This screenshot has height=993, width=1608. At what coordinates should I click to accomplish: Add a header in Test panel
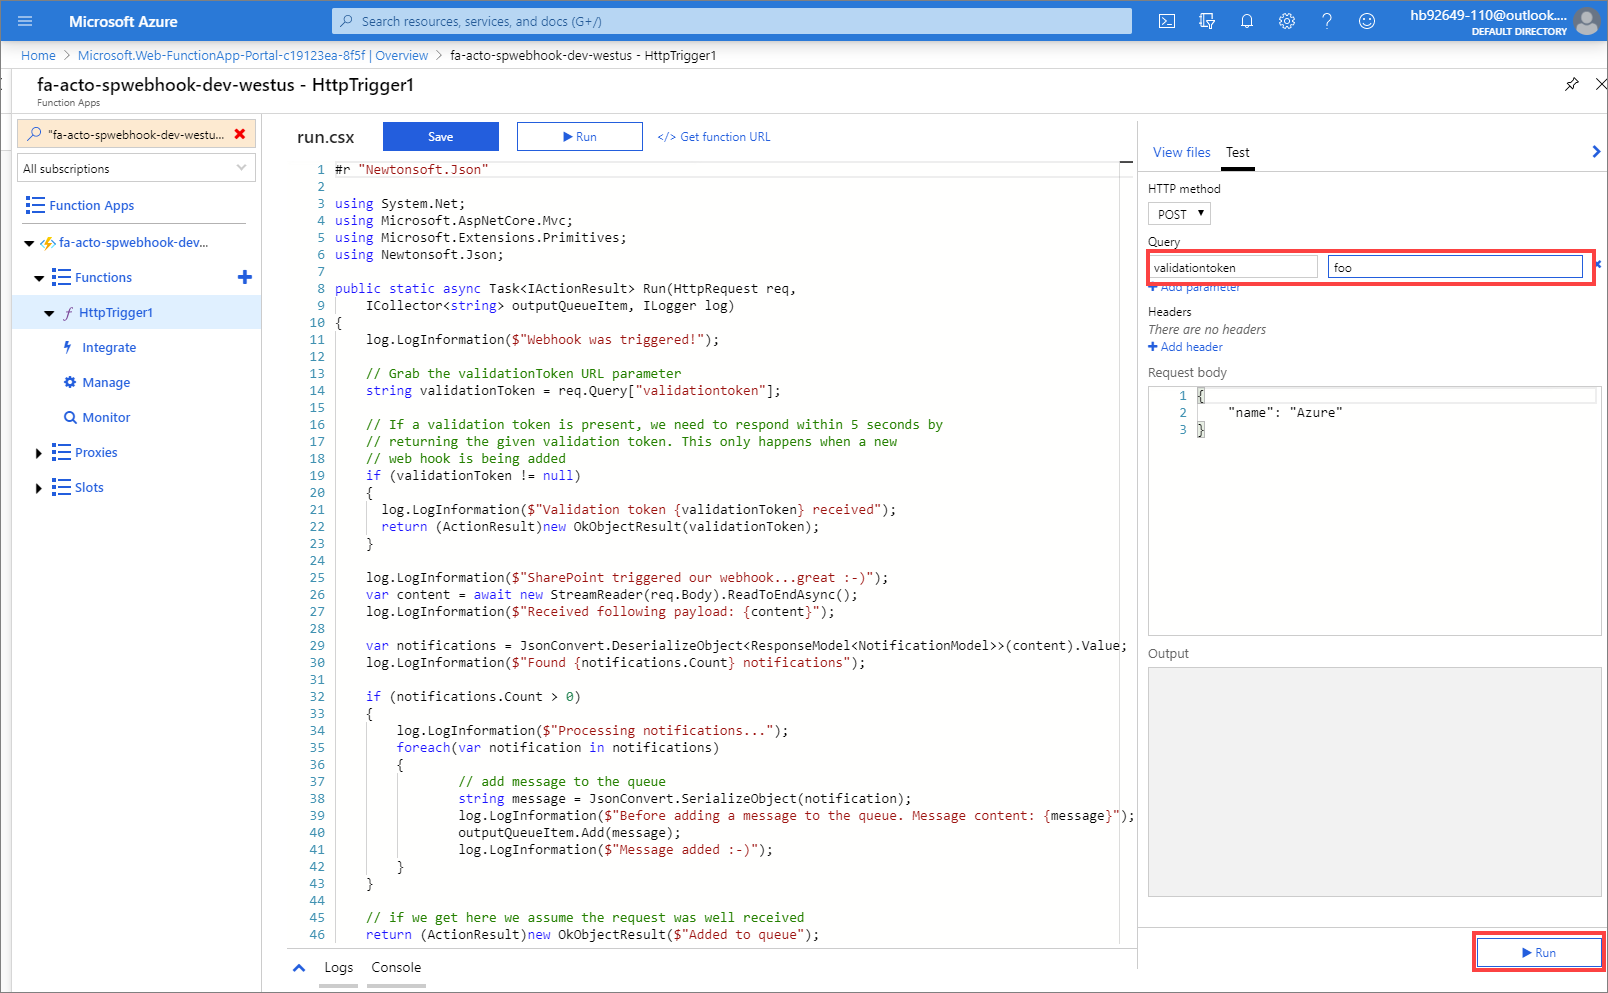(1186, 347)
